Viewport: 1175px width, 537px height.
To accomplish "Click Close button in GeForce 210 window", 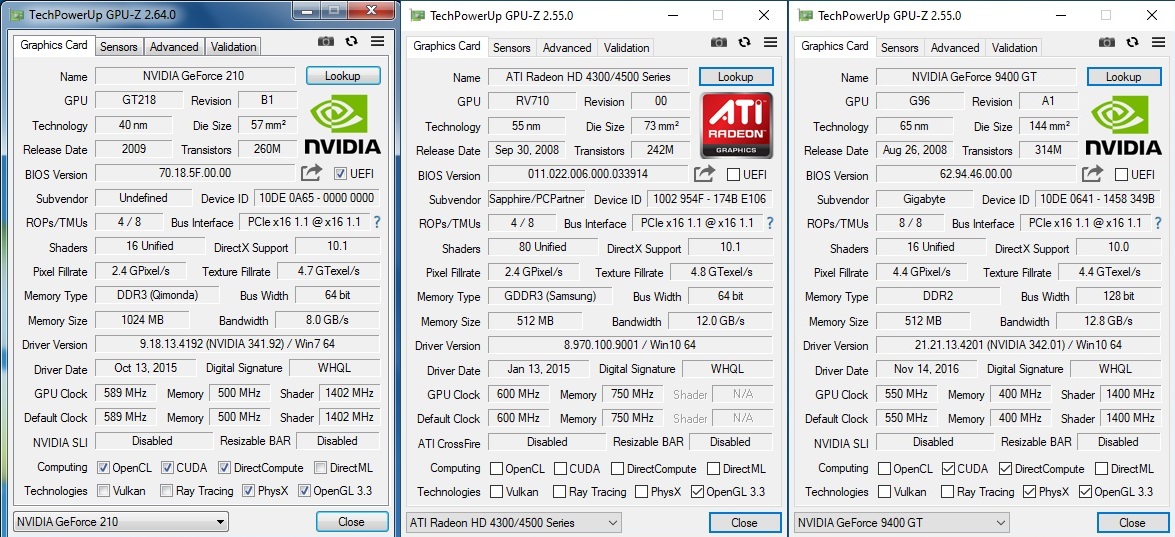I will point(352,521).
